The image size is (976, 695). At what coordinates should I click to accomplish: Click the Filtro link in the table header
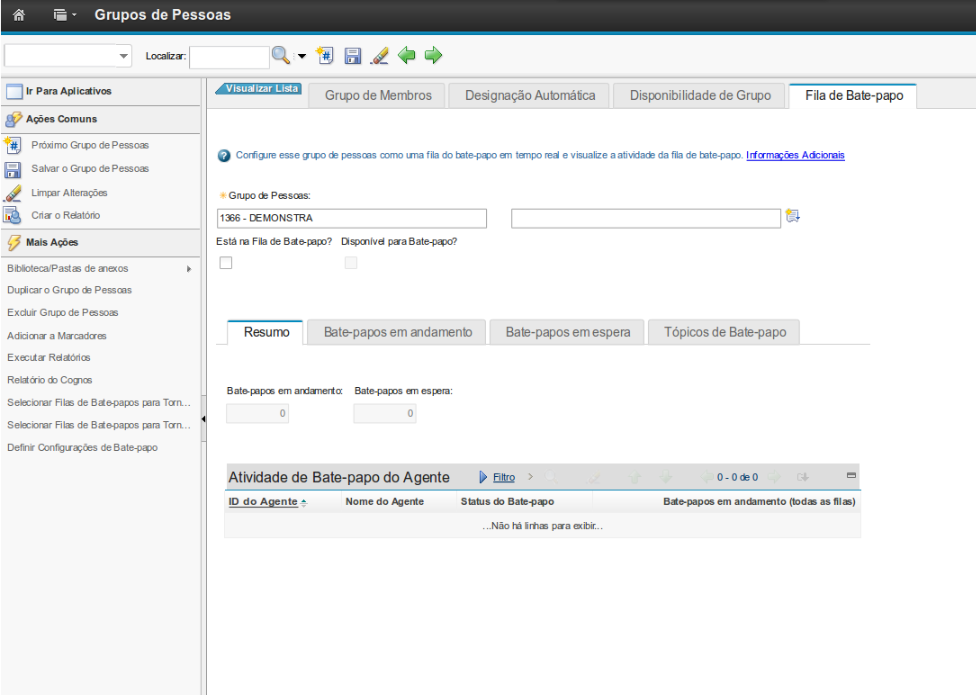[504, 477]
